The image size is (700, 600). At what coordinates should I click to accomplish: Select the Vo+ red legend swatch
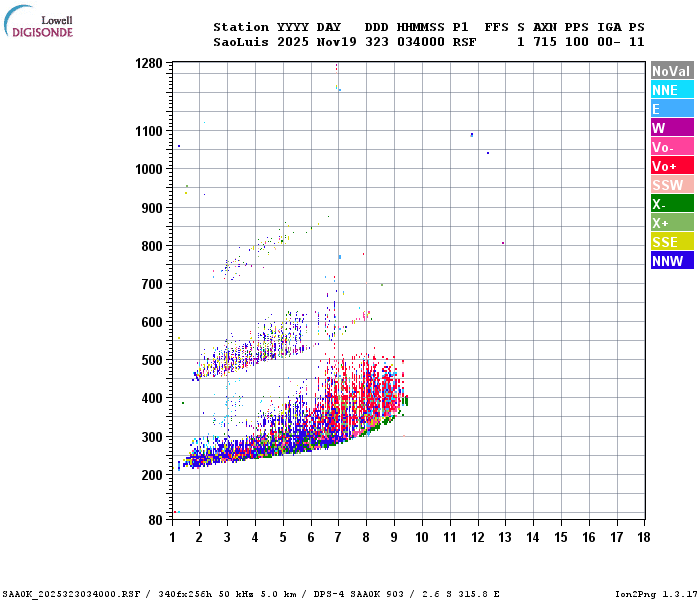pos(672,166)
